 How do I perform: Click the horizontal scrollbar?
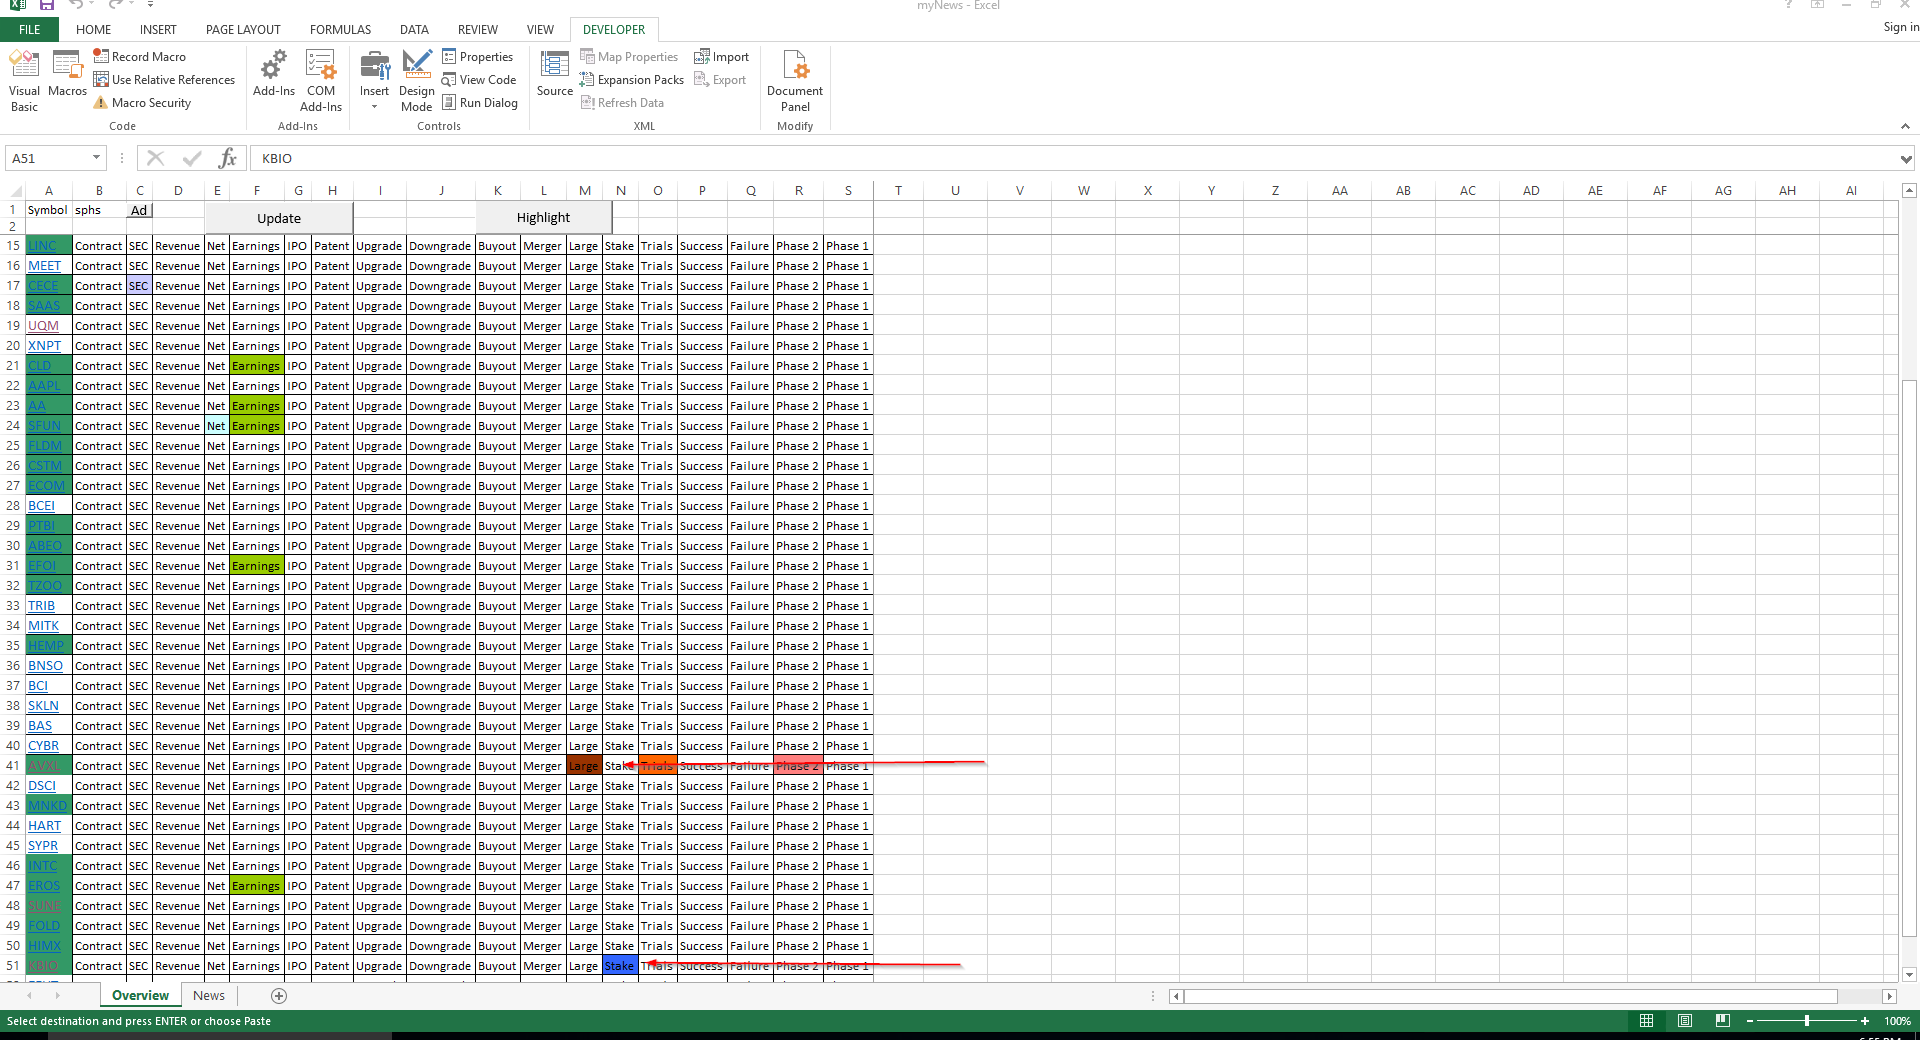coord(1510,996)
